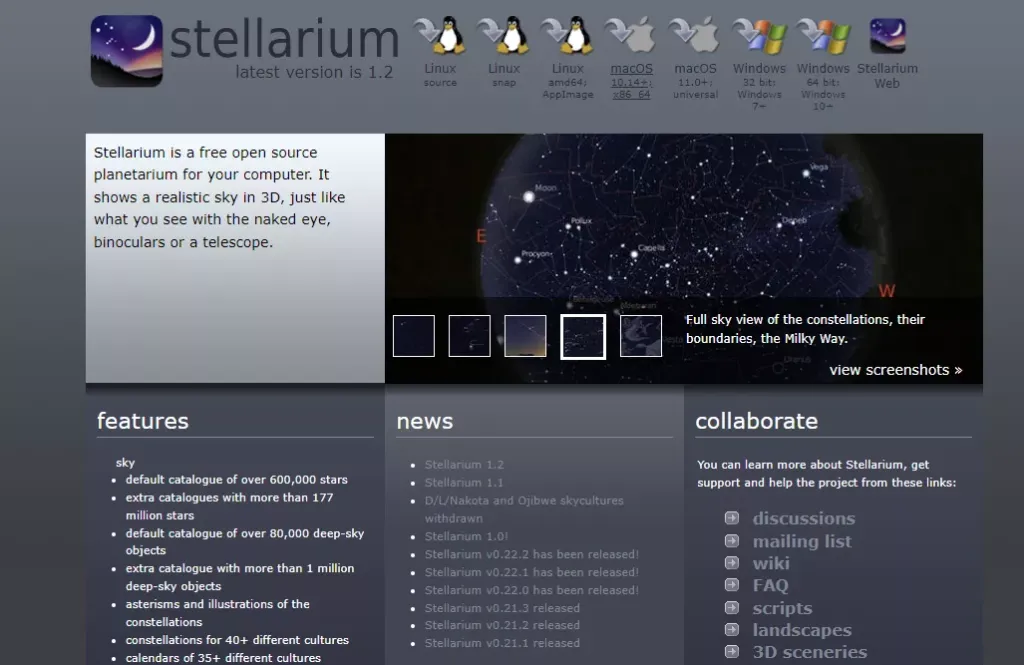This screenshot has height=665, width=1024.
Task: Click arrow icon beside scripts
Action: (731, 608)
